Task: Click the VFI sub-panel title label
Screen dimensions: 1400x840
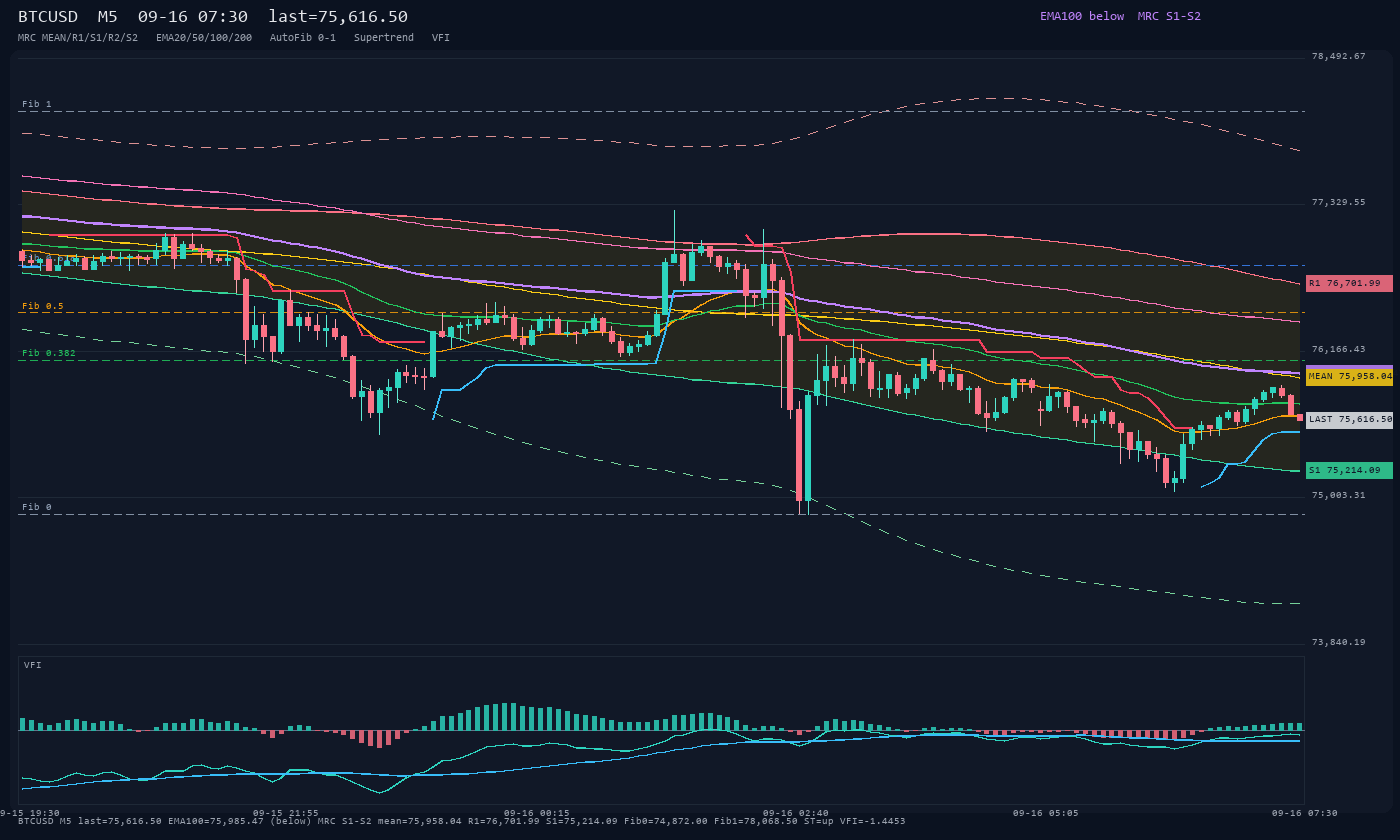Action: pyautogui.click(x=33, y=665)
